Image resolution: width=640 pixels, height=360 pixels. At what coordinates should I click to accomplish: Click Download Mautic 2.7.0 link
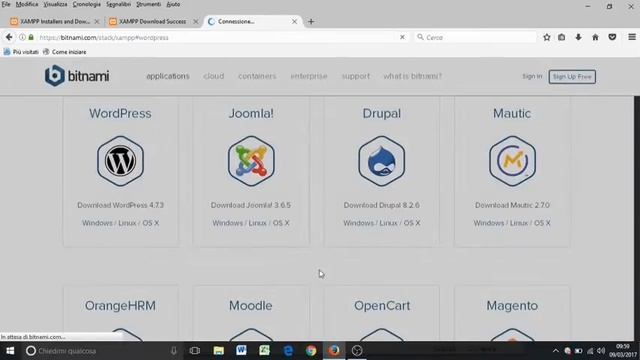pyautogui.click(x=512, y=205)
